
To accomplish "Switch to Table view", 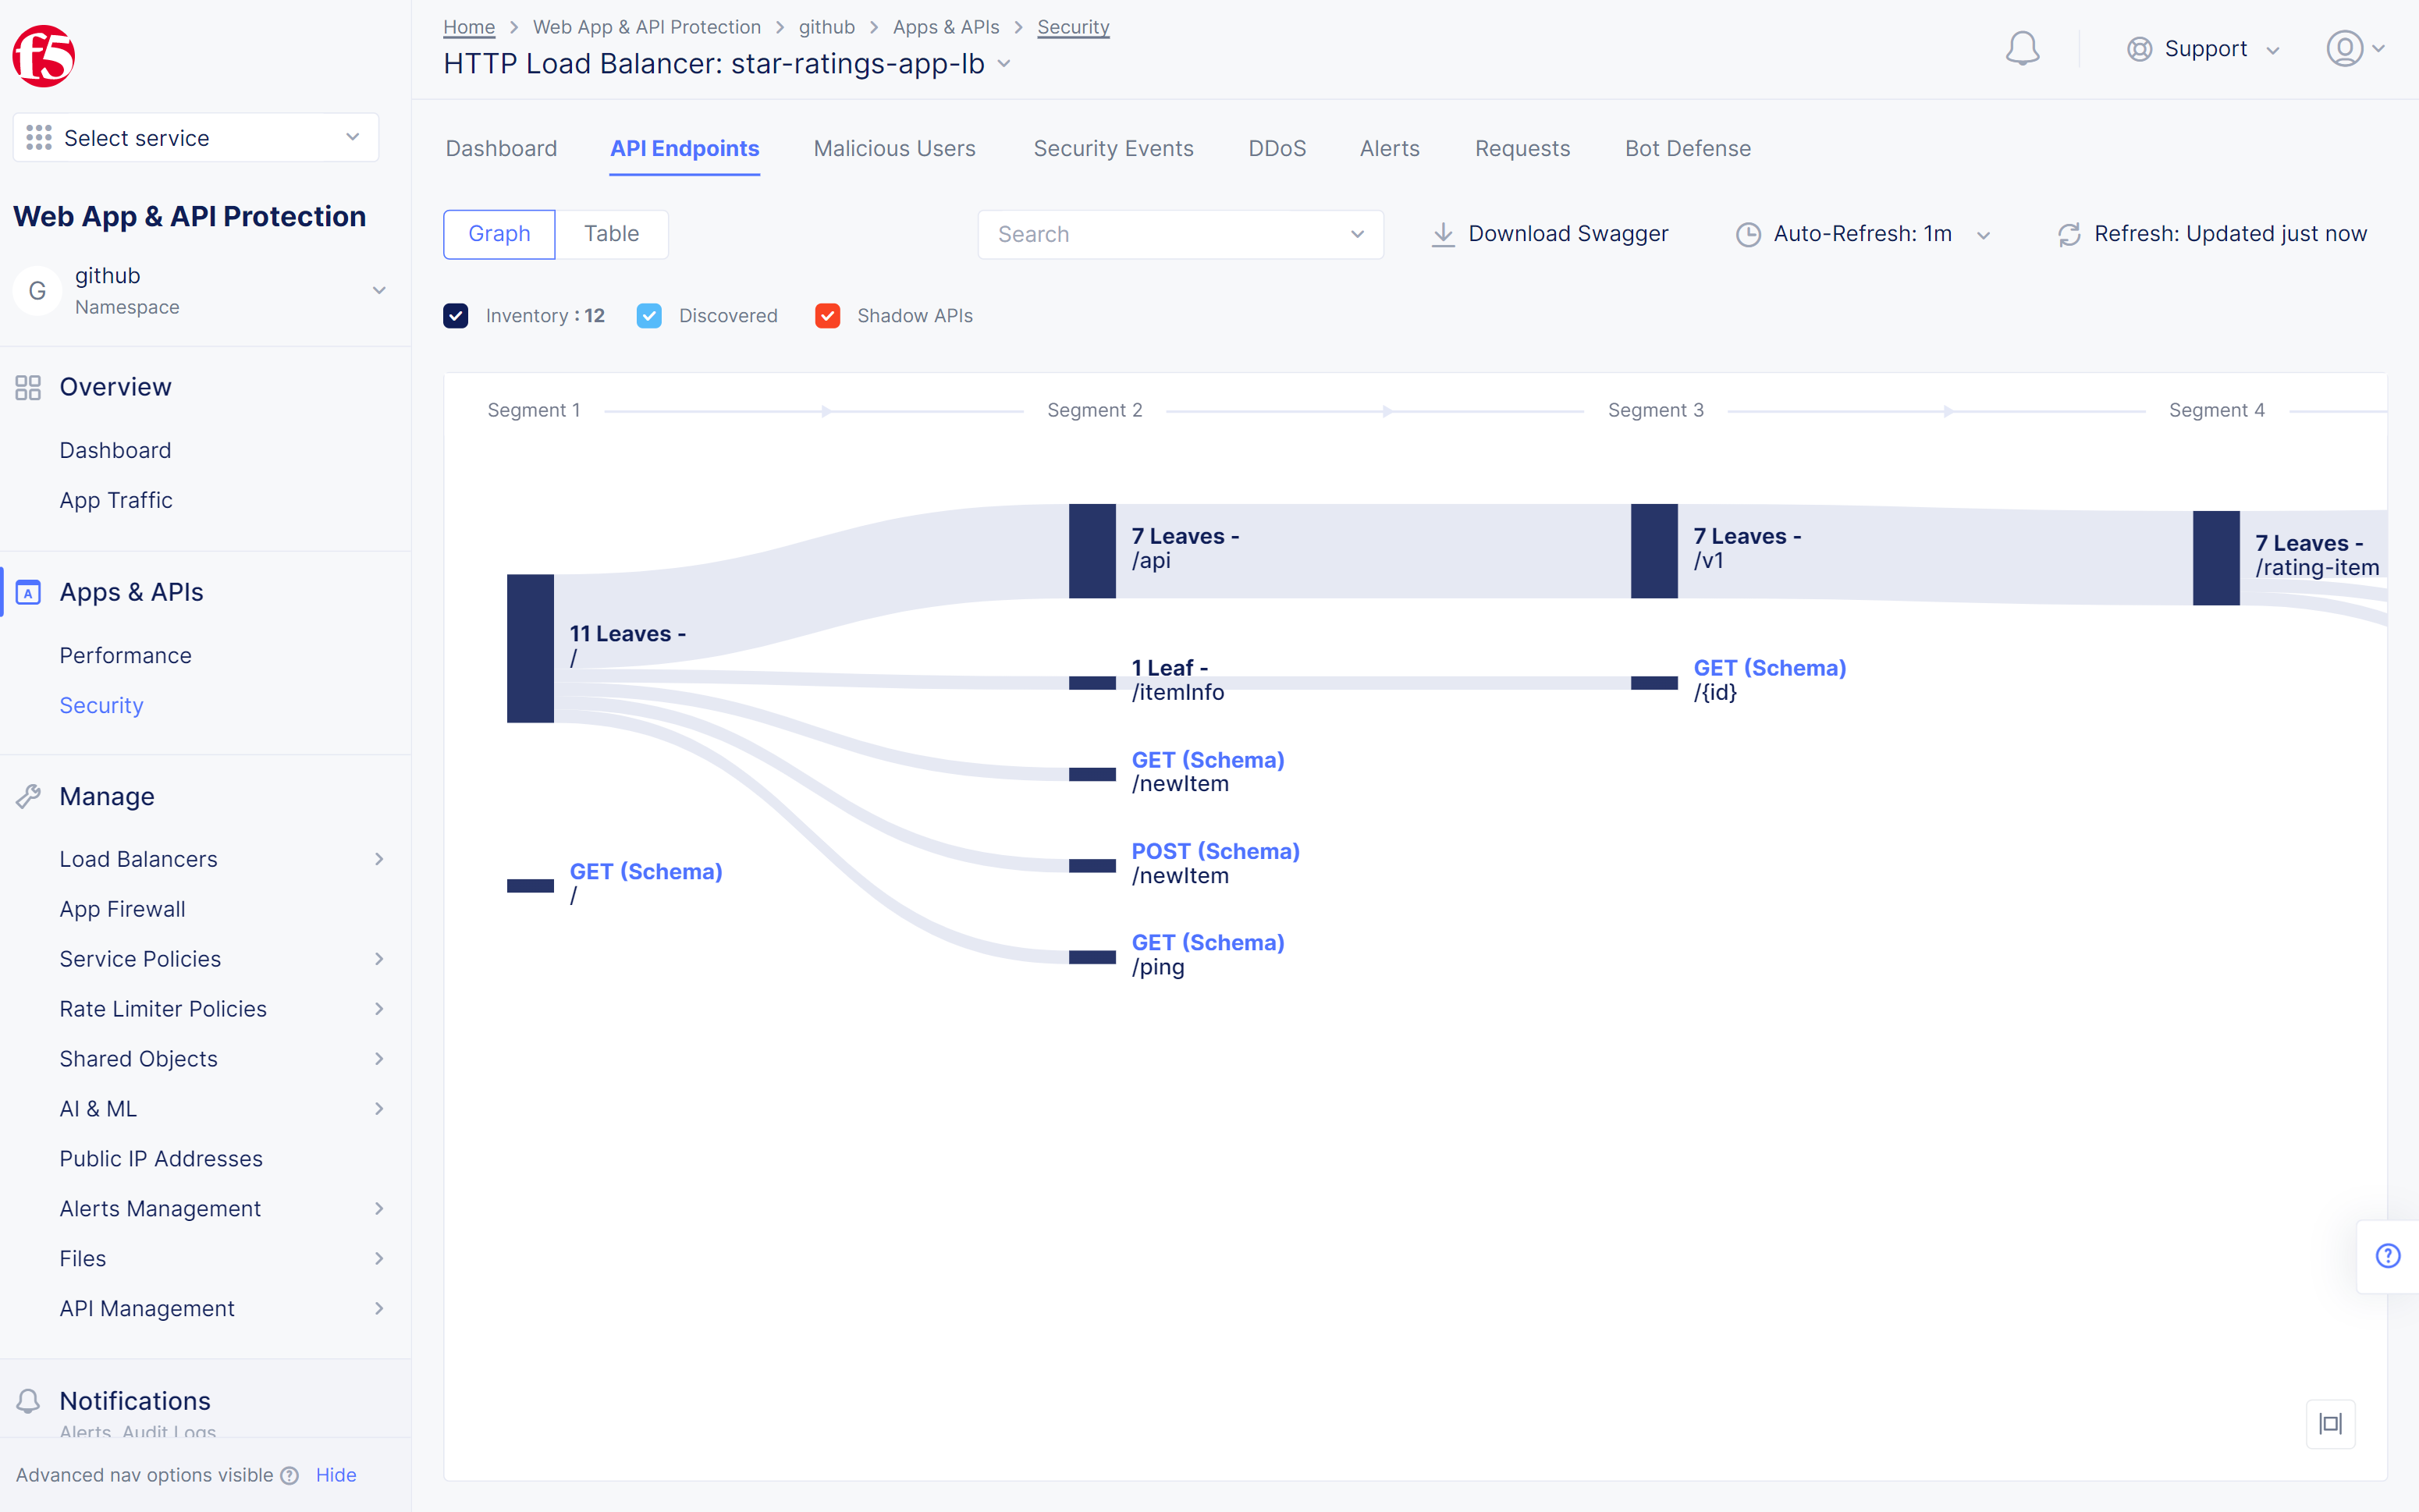I will click(x=611, y=234).
